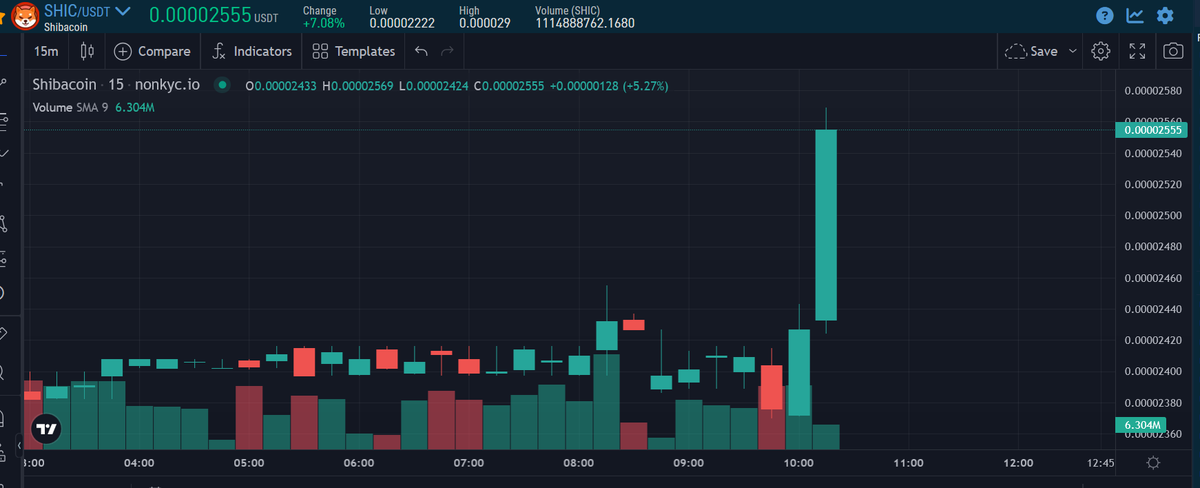This screenshot has width=1200, height=488.
Task: Open chart properties gear icon
Action: pos(1101,51)
